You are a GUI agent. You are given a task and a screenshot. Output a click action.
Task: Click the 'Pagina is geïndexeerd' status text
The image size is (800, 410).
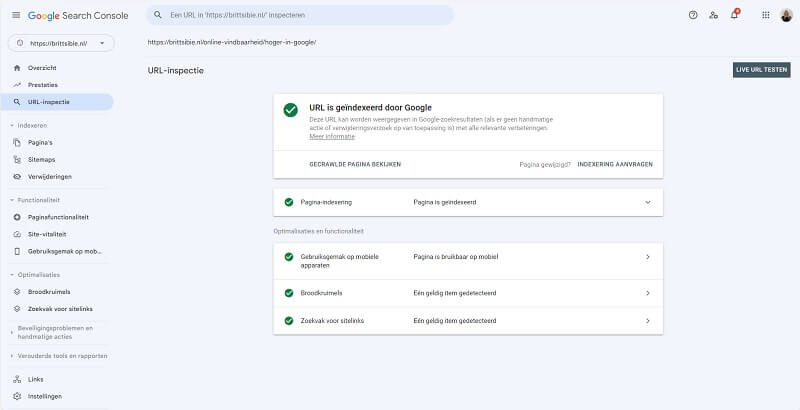pos(445,202)
